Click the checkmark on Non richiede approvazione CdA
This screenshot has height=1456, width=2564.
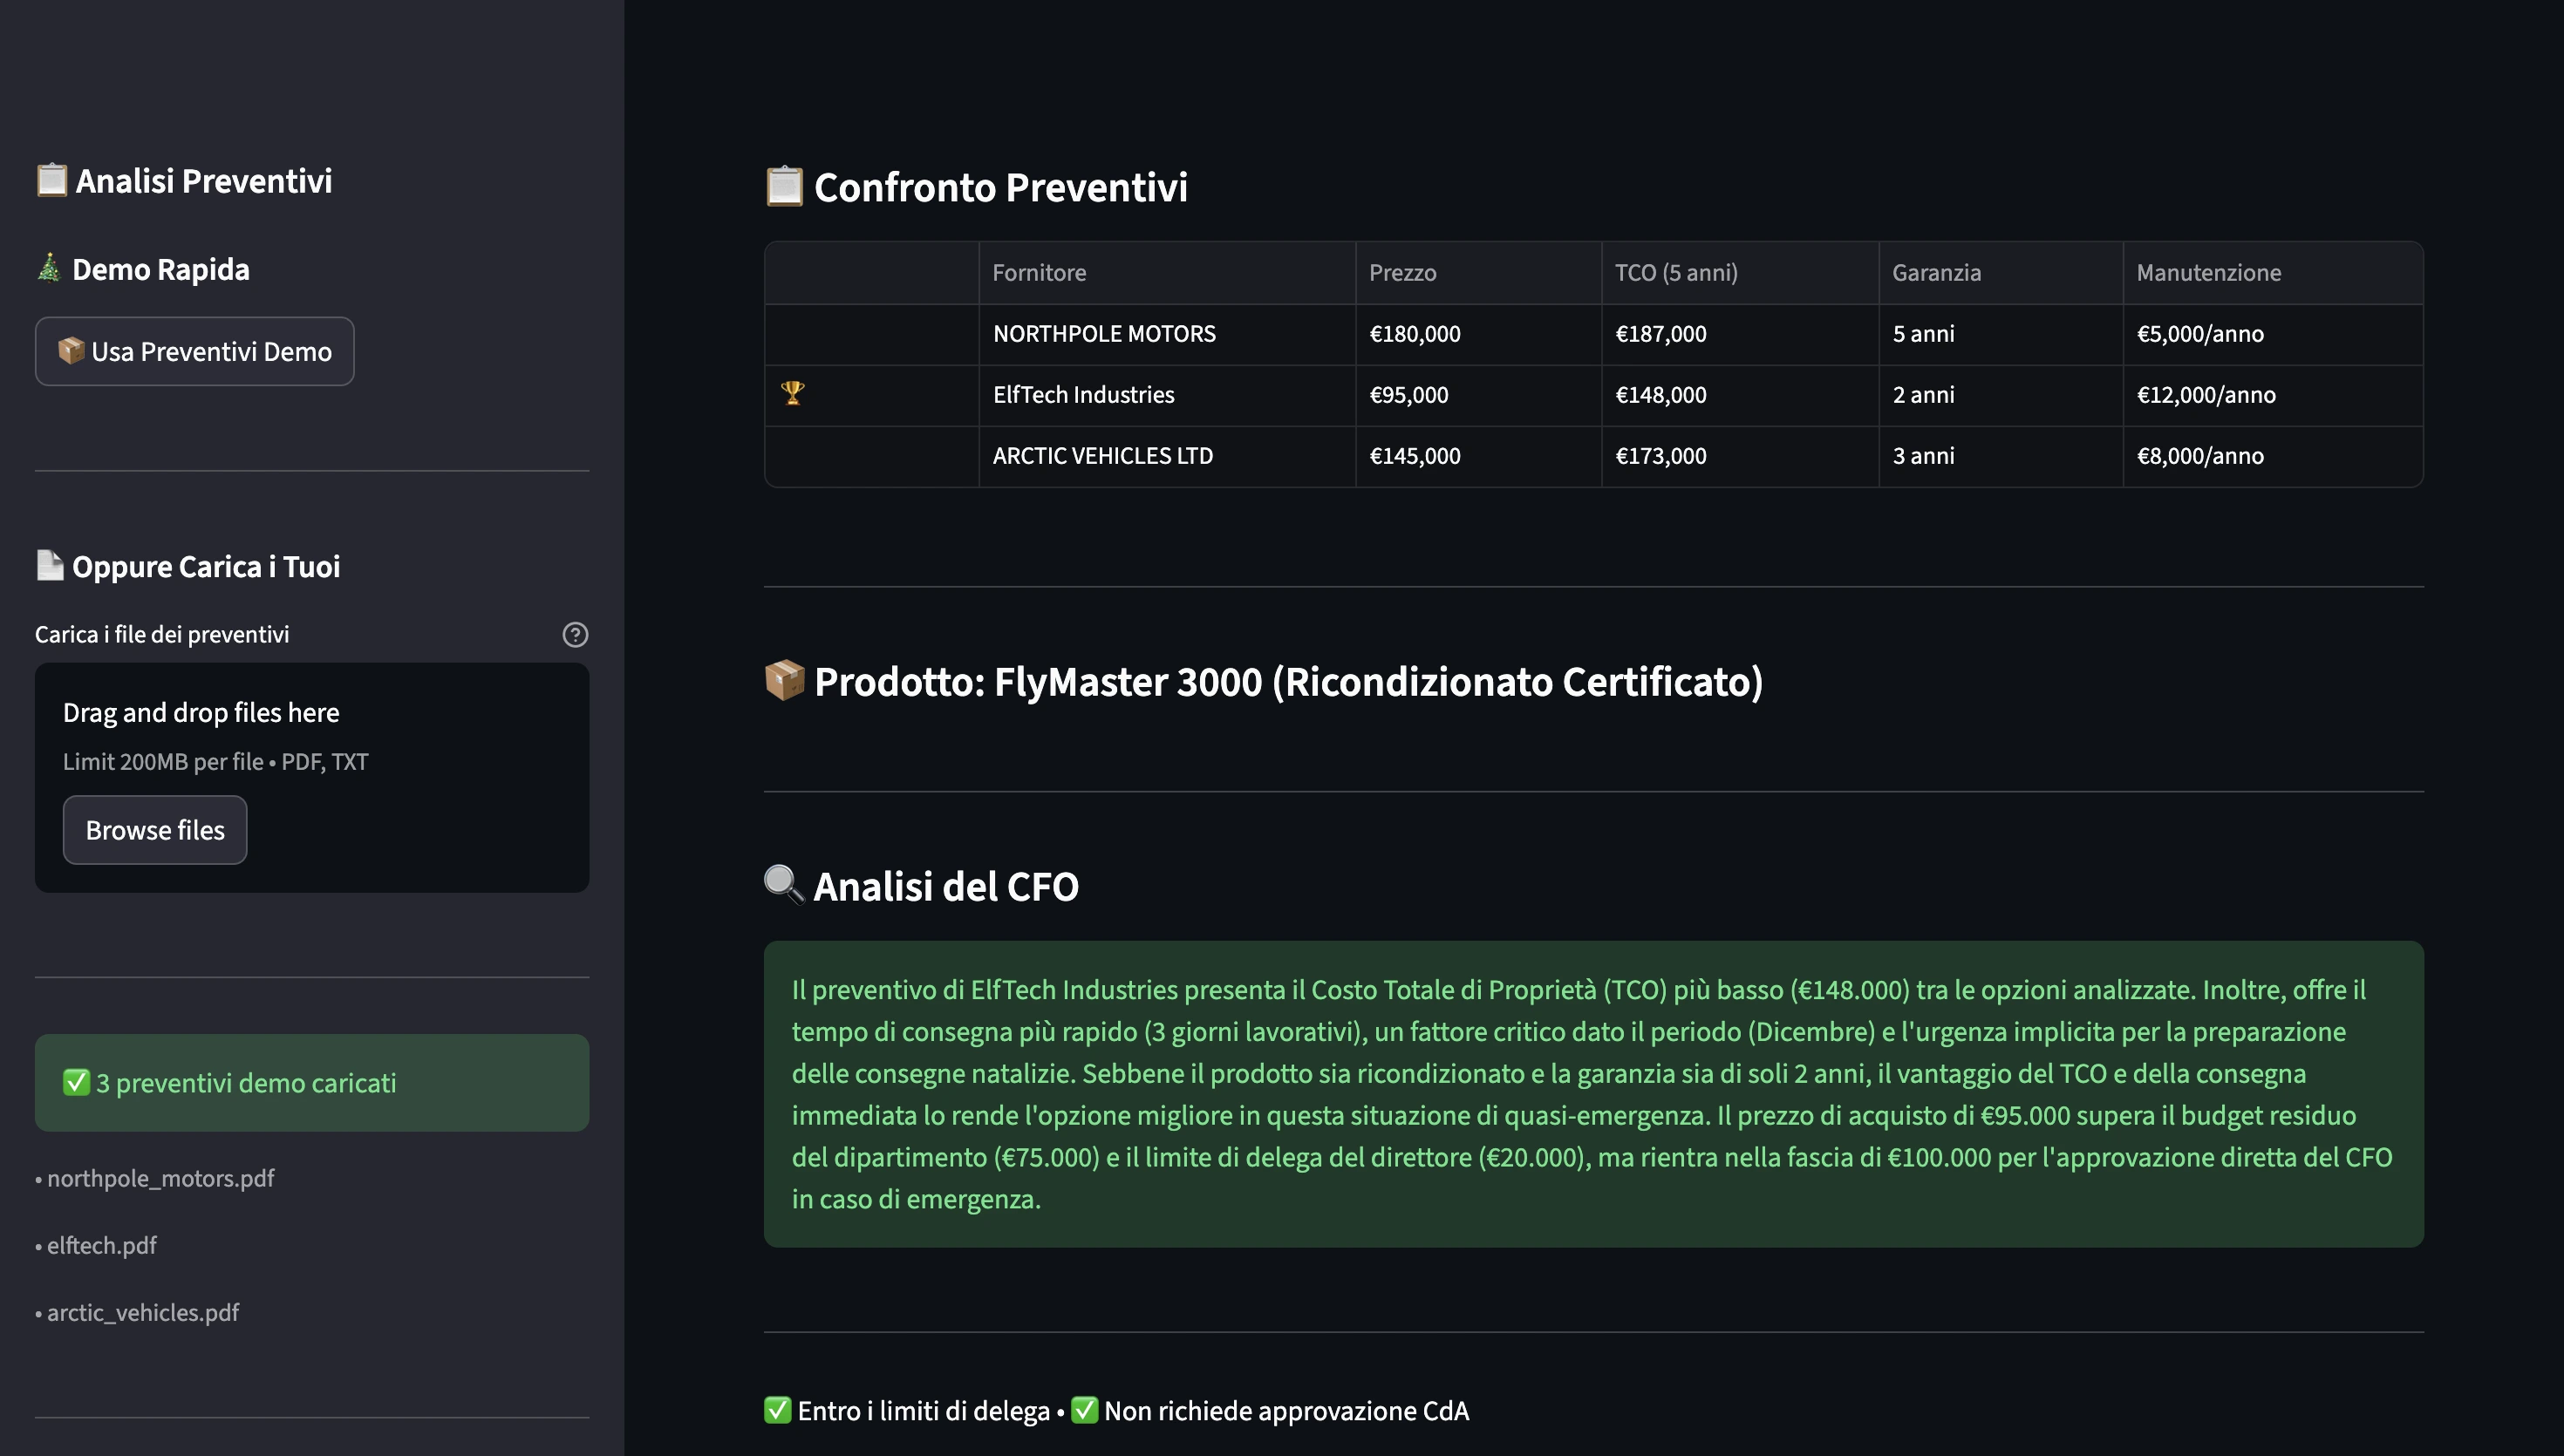tap(1086, 1411)
